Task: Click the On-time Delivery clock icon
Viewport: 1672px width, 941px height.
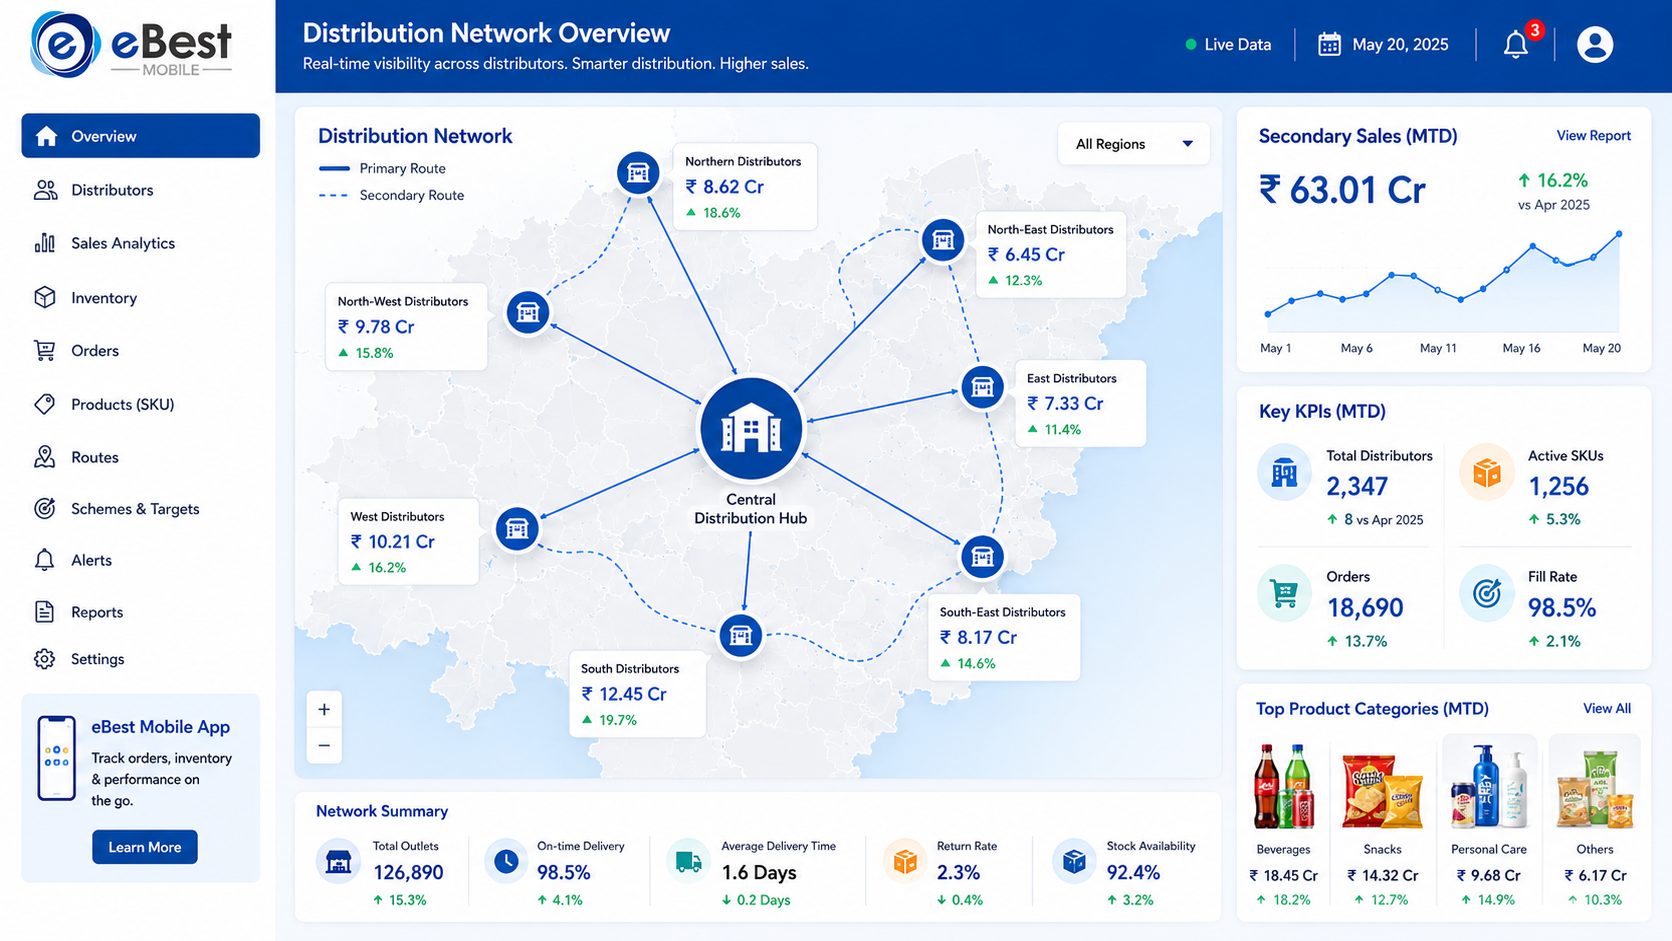Action: [506, 860]
